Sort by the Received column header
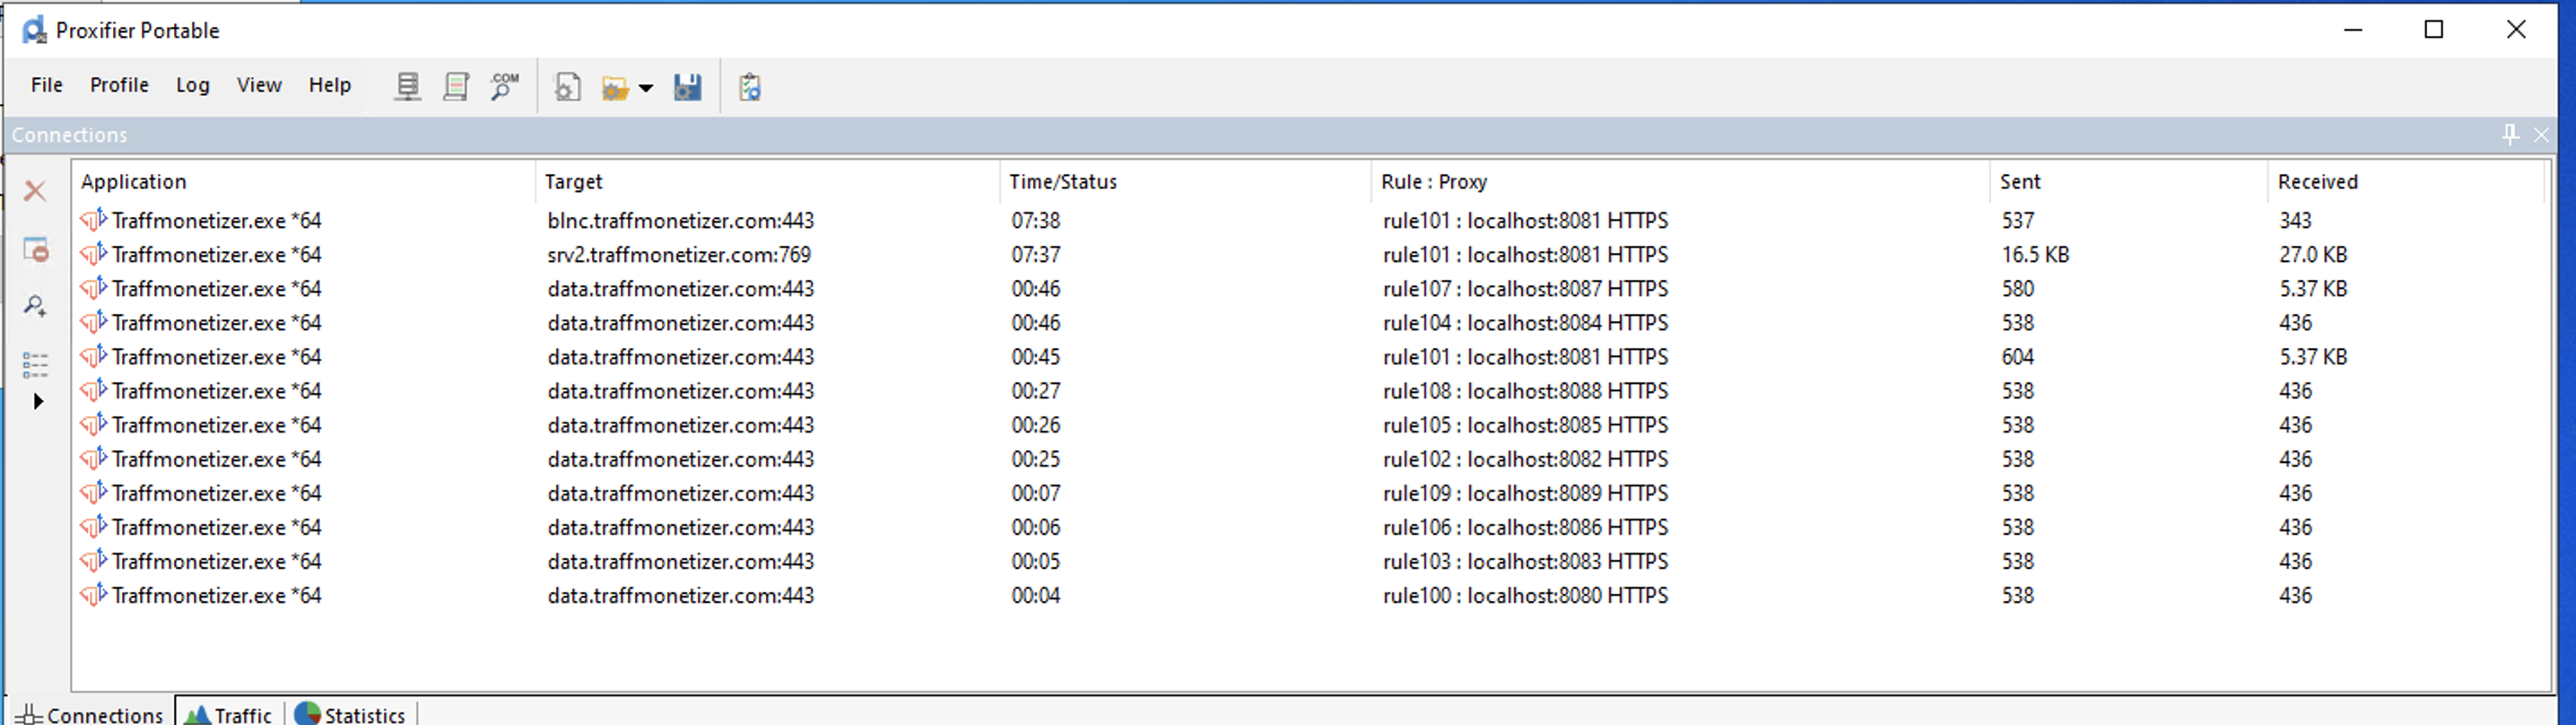The height and width of the screenshot is (725, 2576). [x=2406, y=182]
